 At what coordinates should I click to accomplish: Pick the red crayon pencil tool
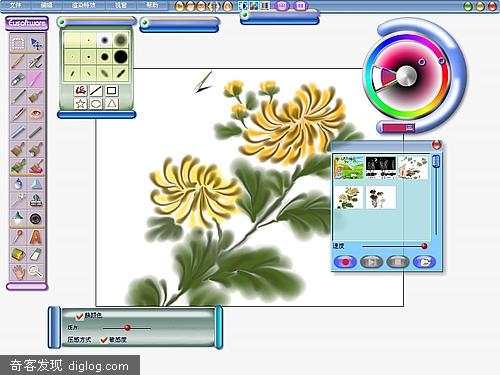click(x=18, y=114)
